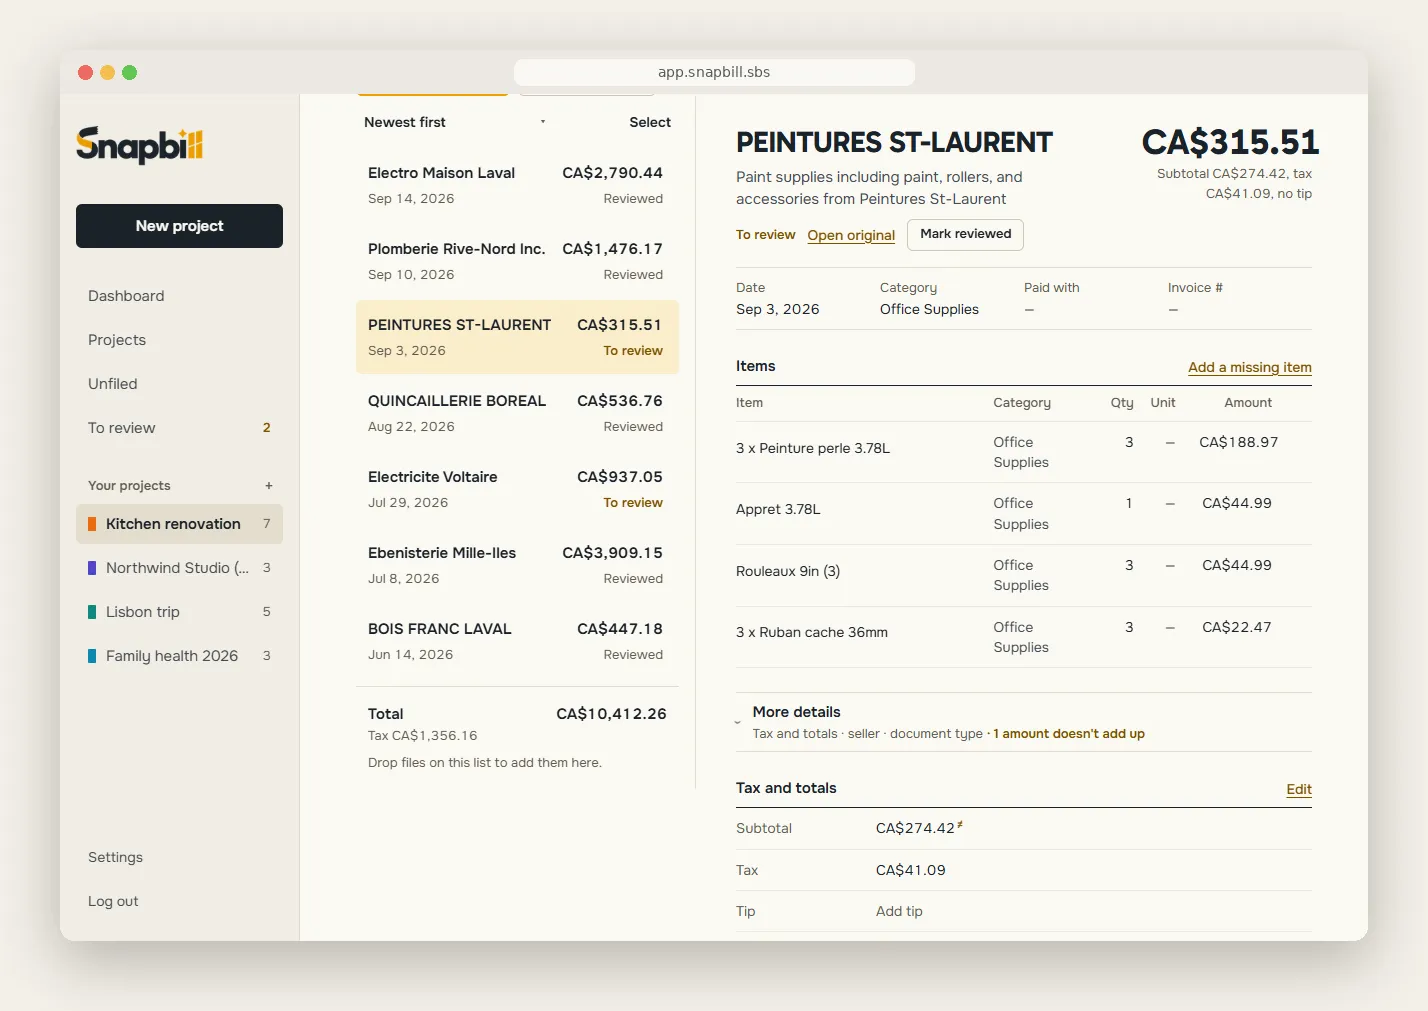Click the Snapbill logo

click(139, 145)
